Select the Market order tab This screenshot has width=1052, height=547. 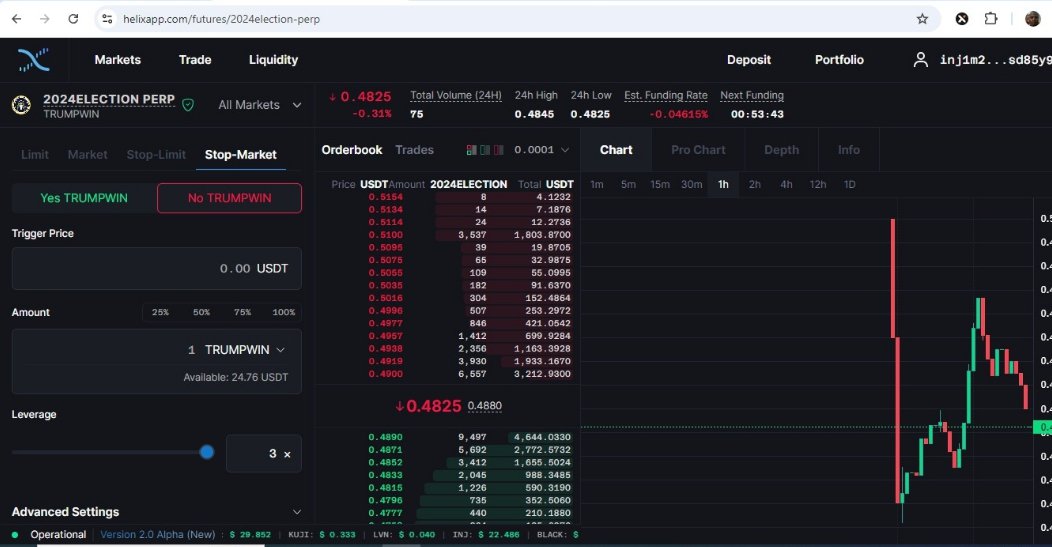87,154
